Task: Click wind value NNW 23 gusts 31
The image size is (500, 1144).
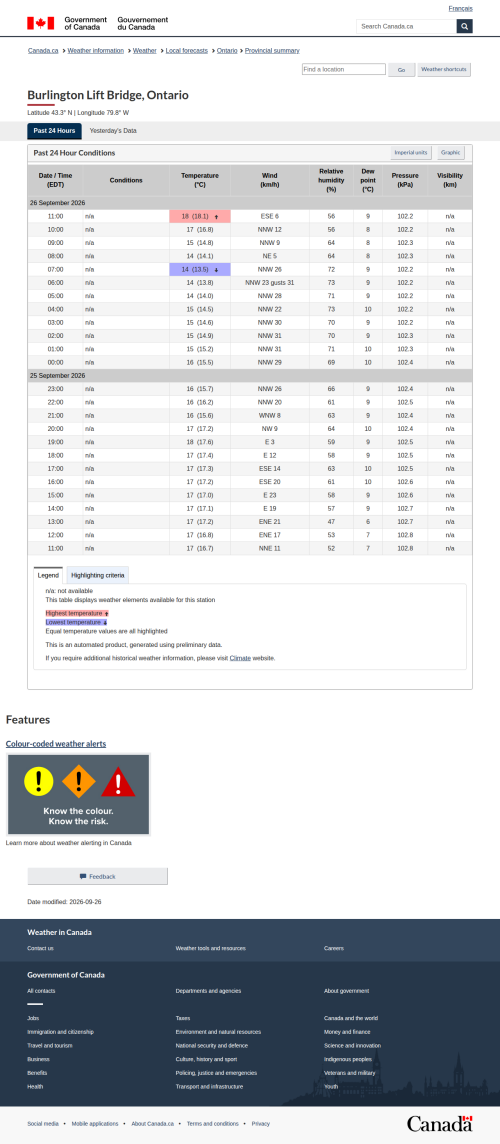Action: click(x=269, y=282)
